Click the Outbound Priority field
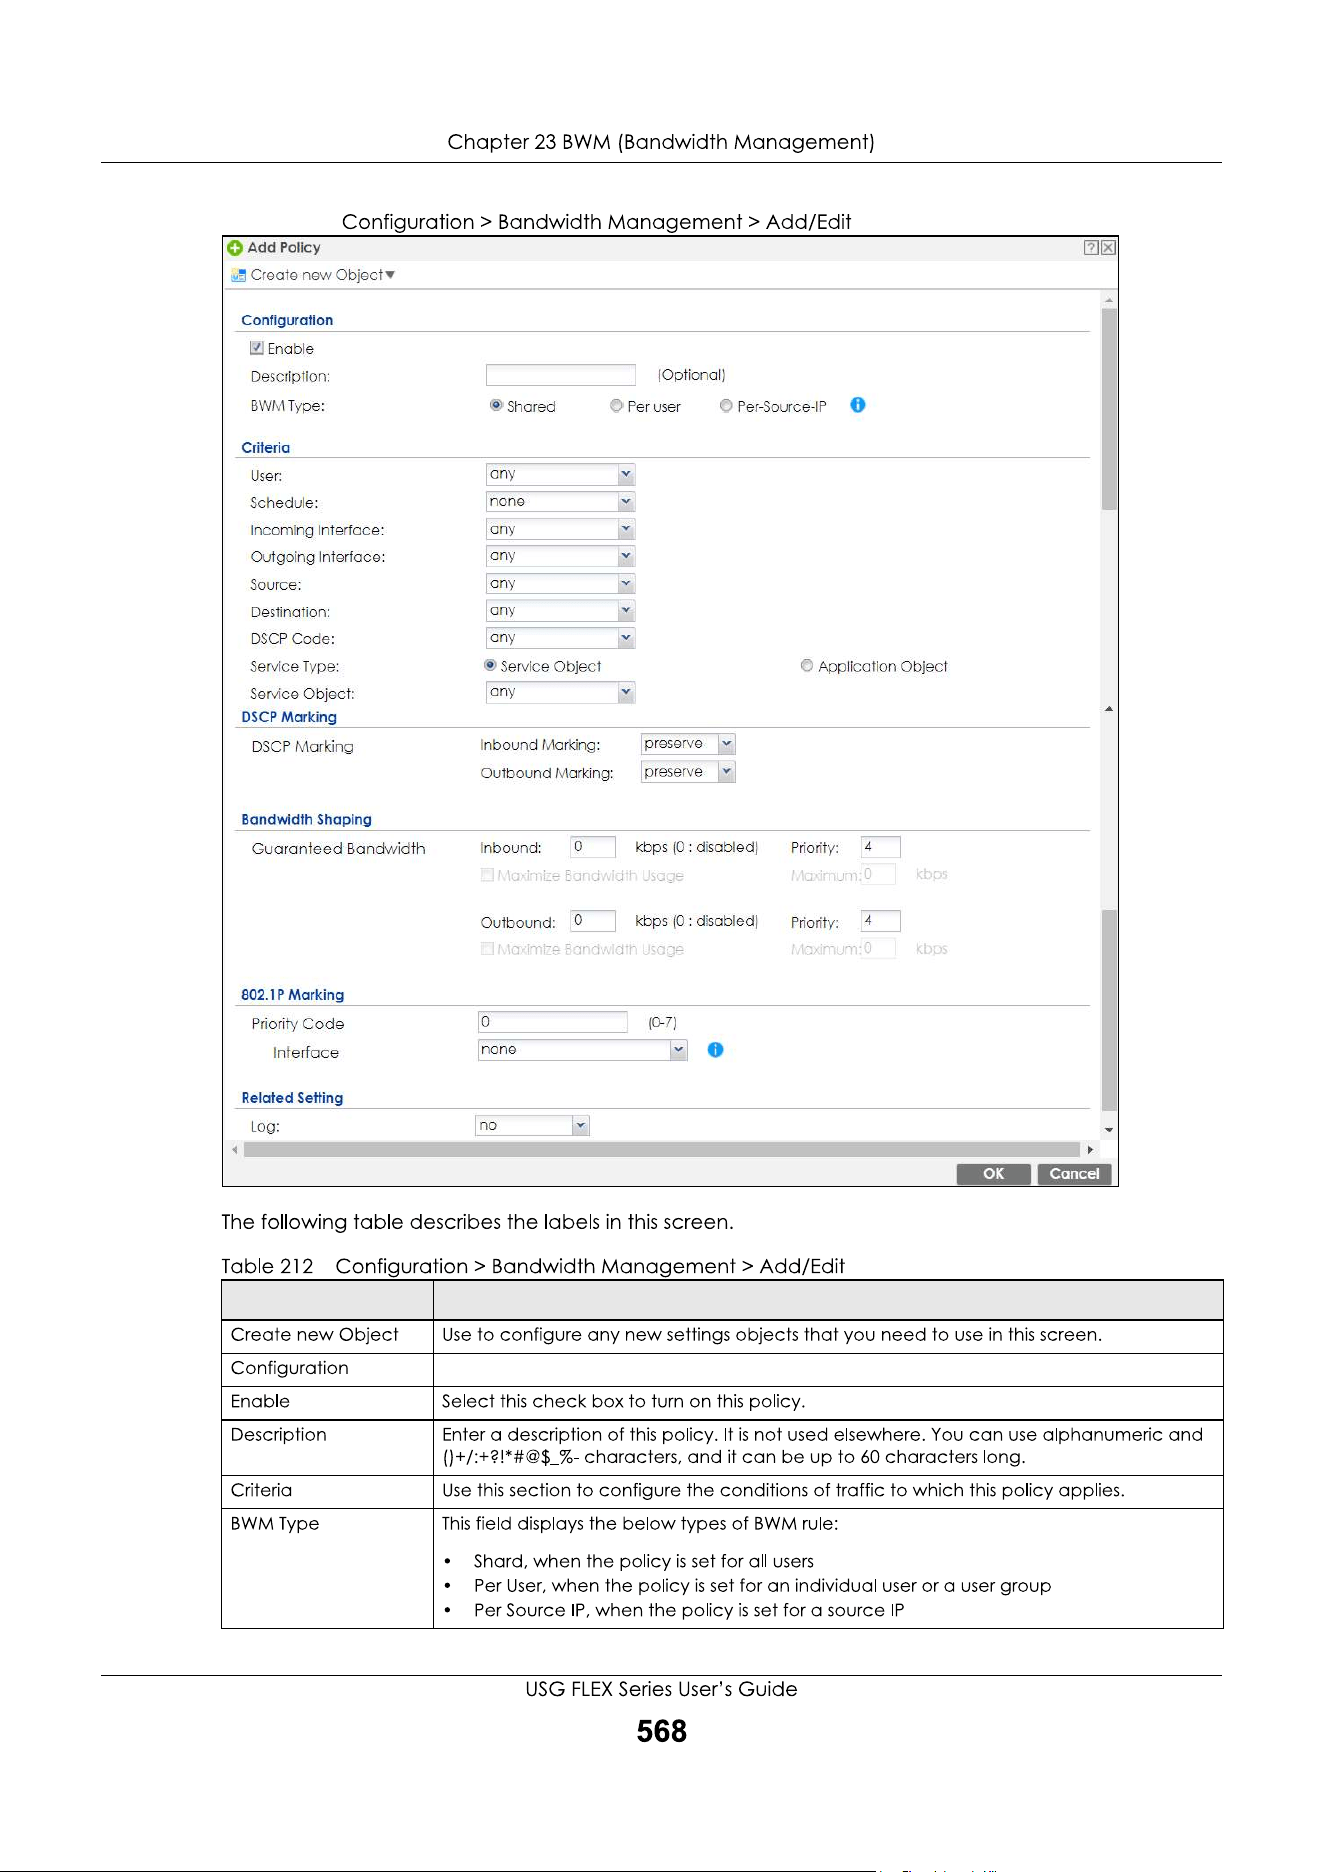Screen dimensions: 1324x1872 (881, 921)
